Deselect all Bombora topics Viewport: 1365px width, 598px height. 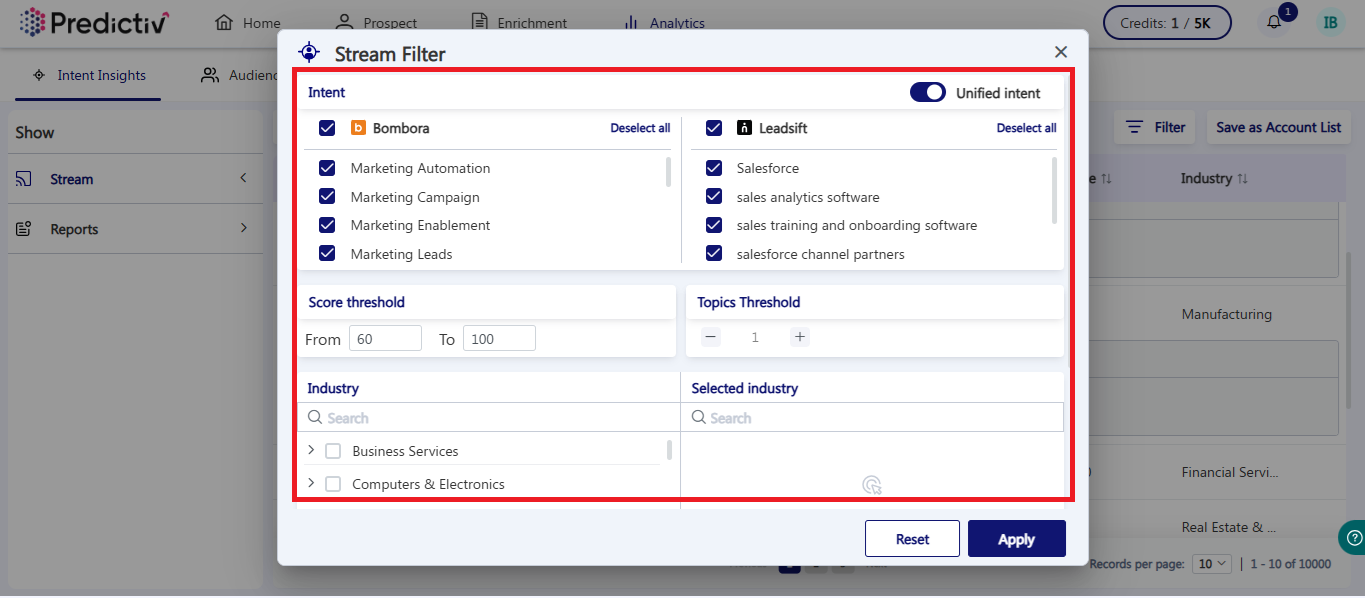(x=640, y=128)
